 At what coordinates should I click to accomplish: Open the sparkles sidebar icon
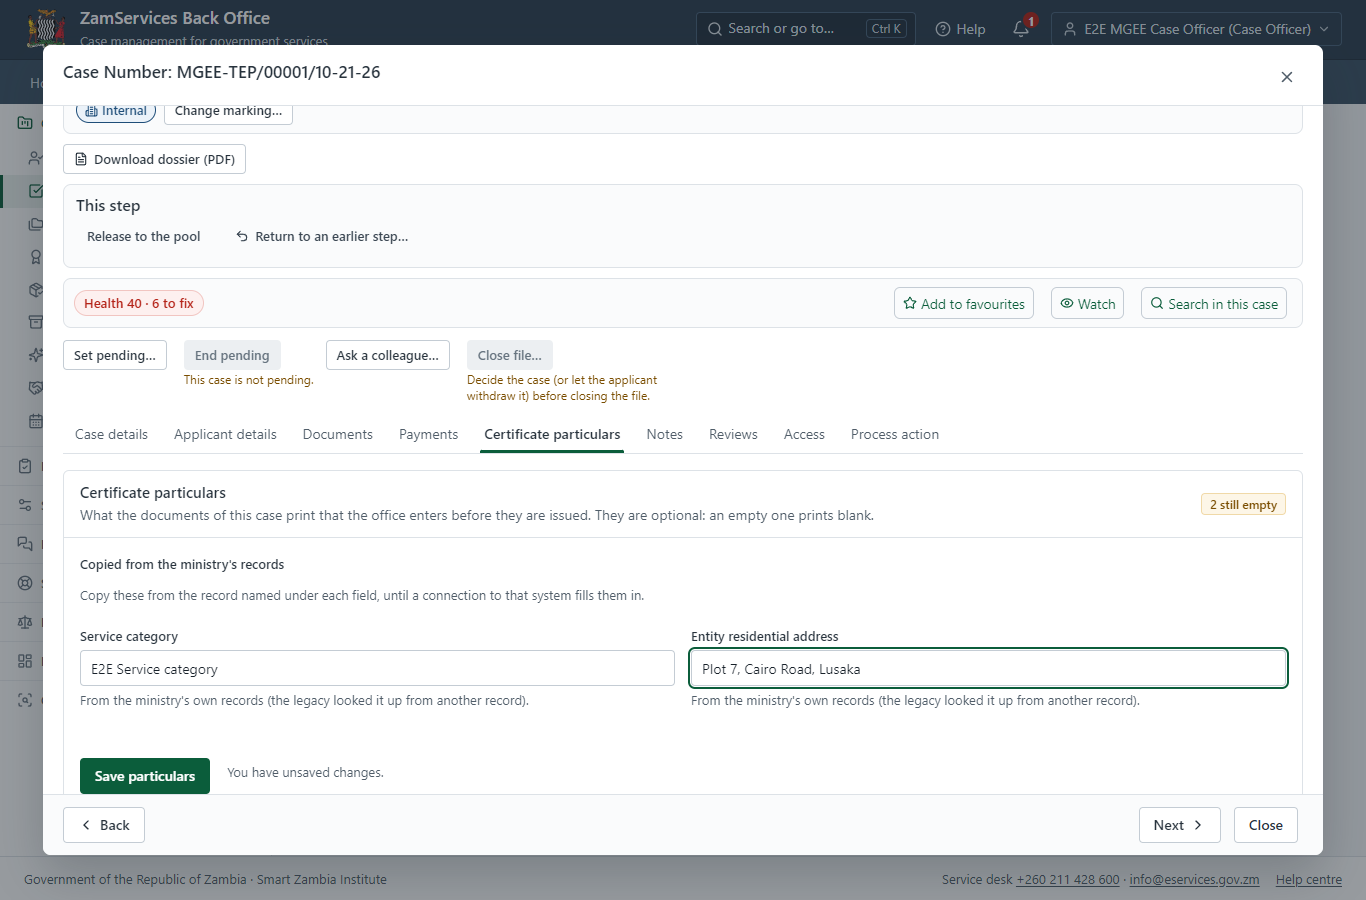click(36, 355)
